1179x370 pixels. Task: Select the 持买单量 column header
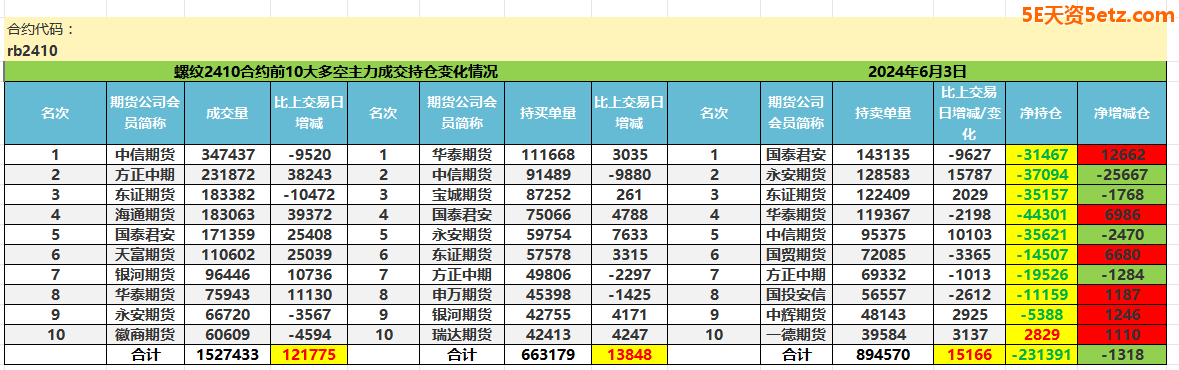click(x=548, y=114)
